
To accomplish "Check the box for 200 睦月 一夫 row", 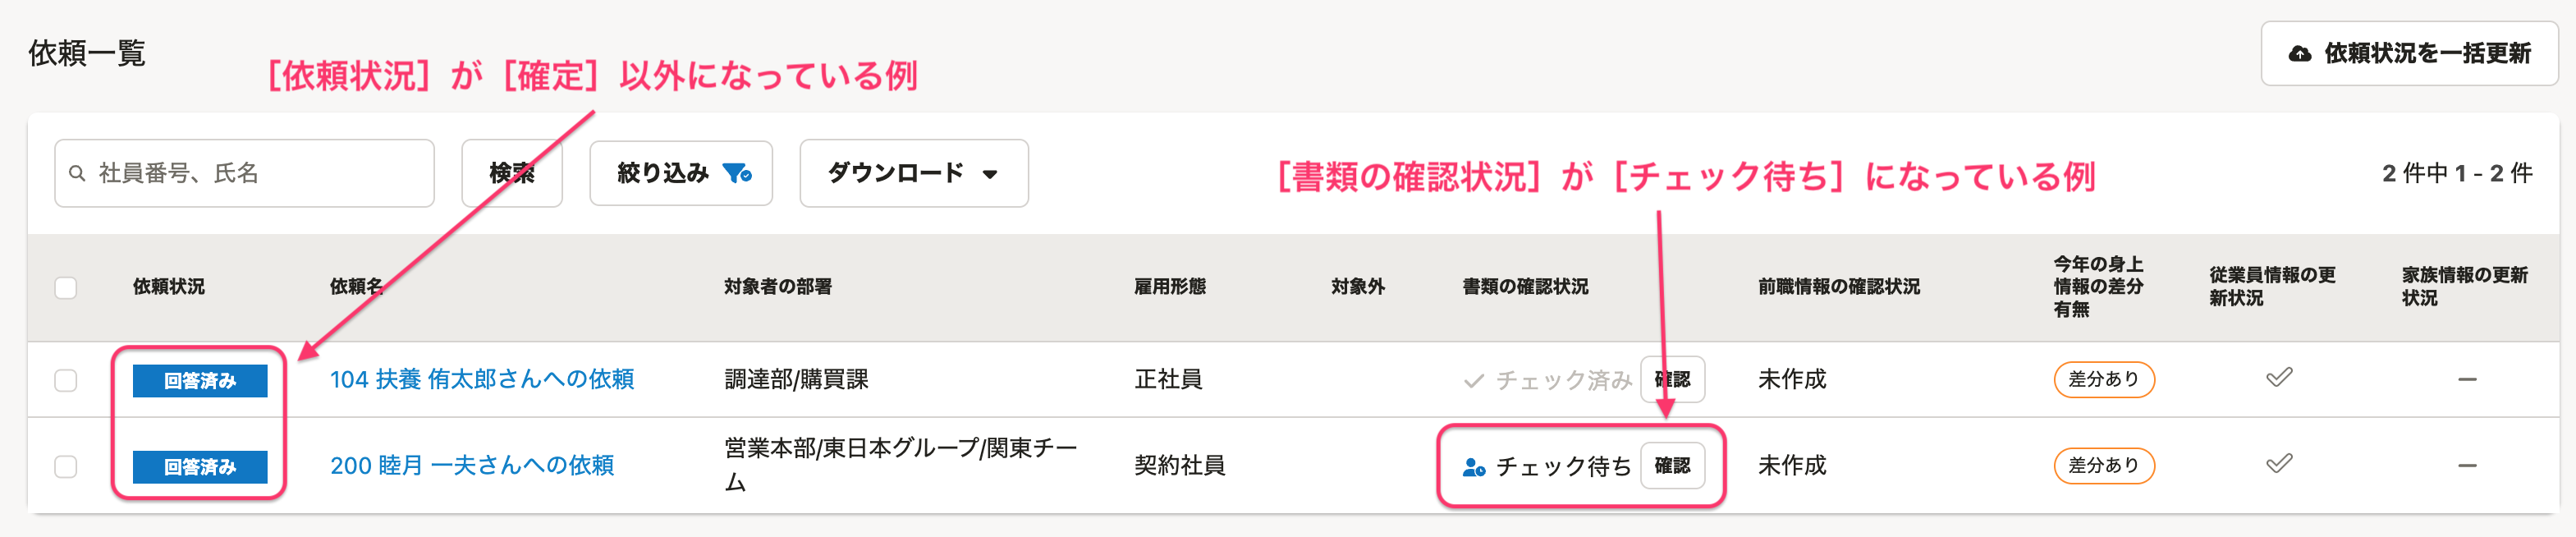I will click(66, 466).
